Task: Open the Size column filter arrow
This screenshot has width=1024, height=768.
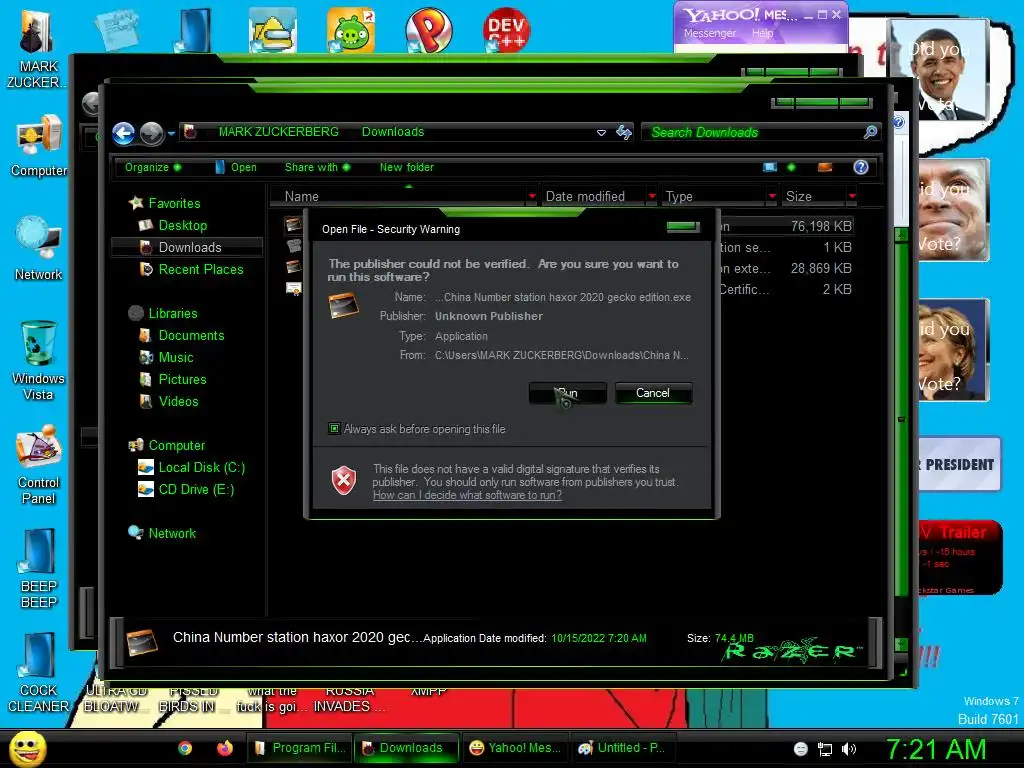Action: 852,197
